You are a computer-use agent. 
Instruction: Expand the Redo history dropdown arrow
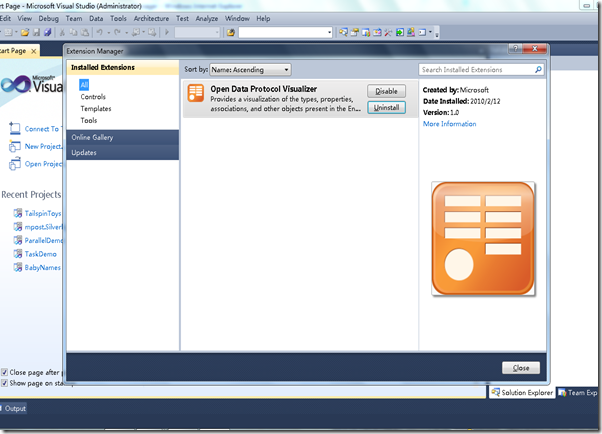point(126,33)
